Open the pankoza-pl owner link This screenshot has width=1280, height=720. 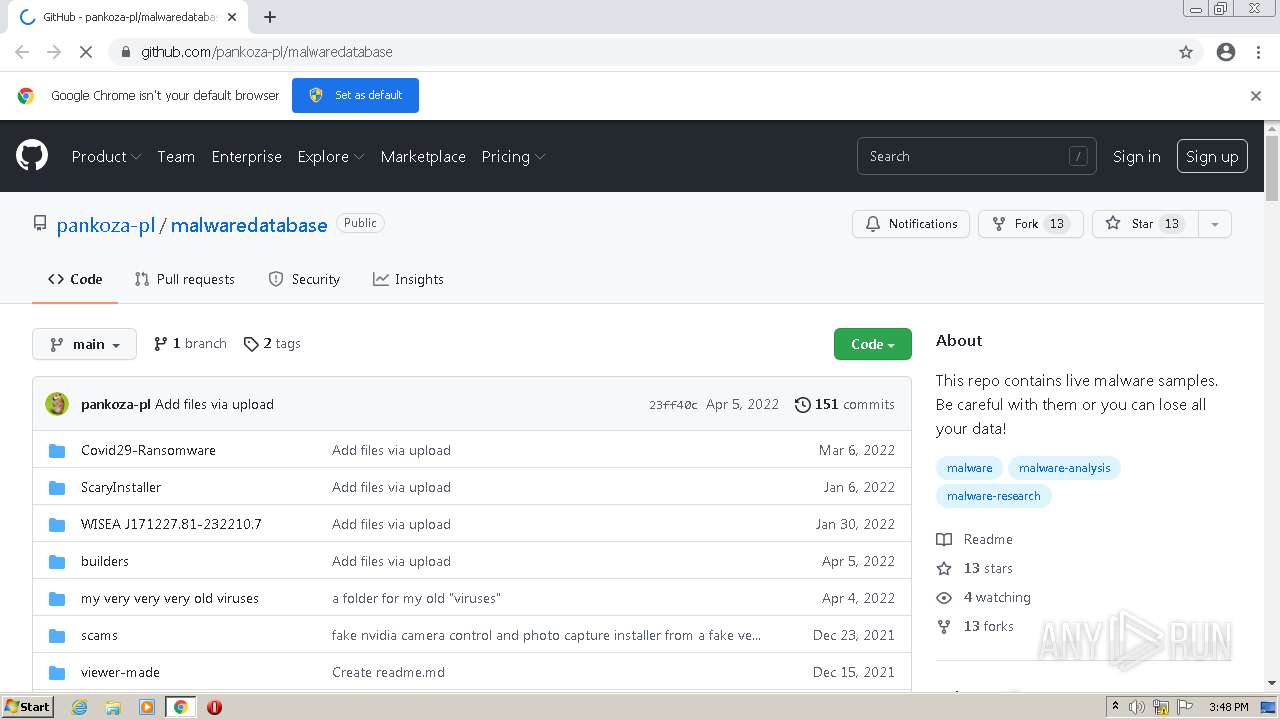click(x=106, y=225)
